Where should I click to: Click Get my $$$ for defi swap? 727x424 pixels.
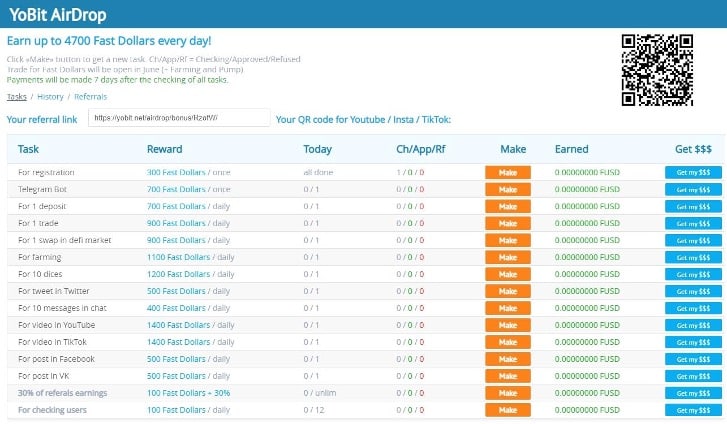coord(693,240)
